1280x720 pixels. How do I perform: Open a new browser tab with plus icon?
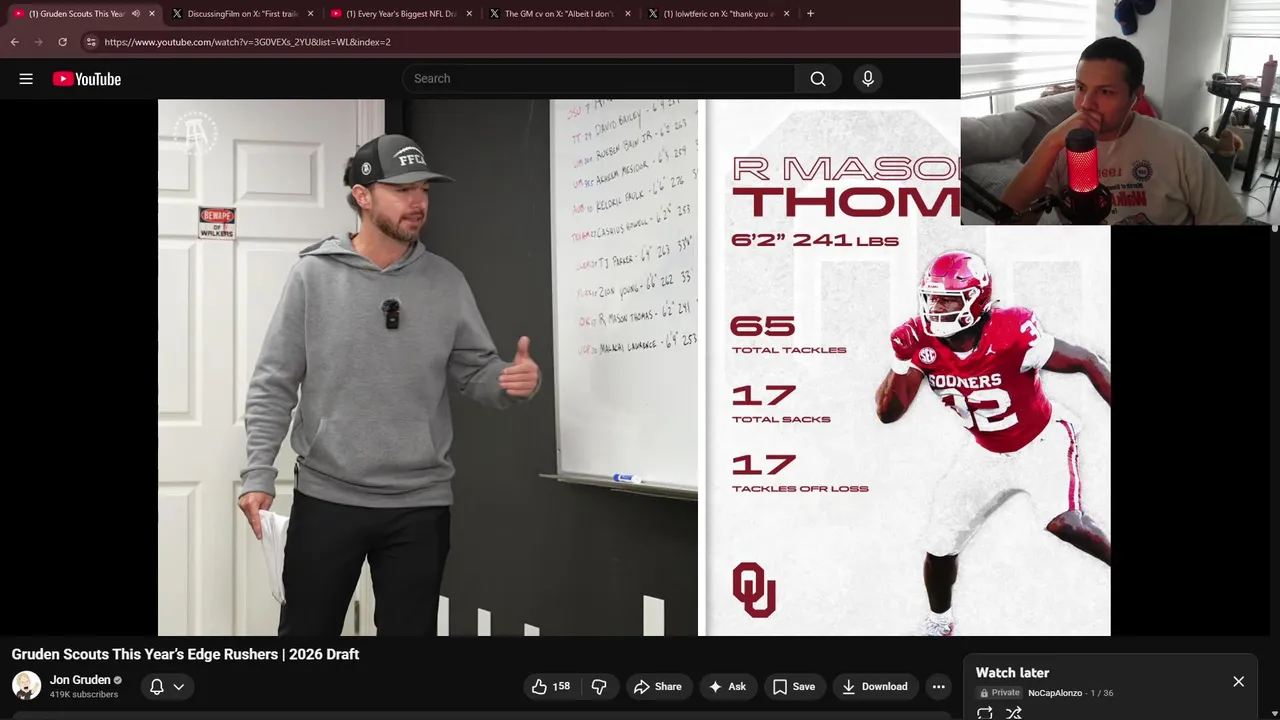pos(810,14)
